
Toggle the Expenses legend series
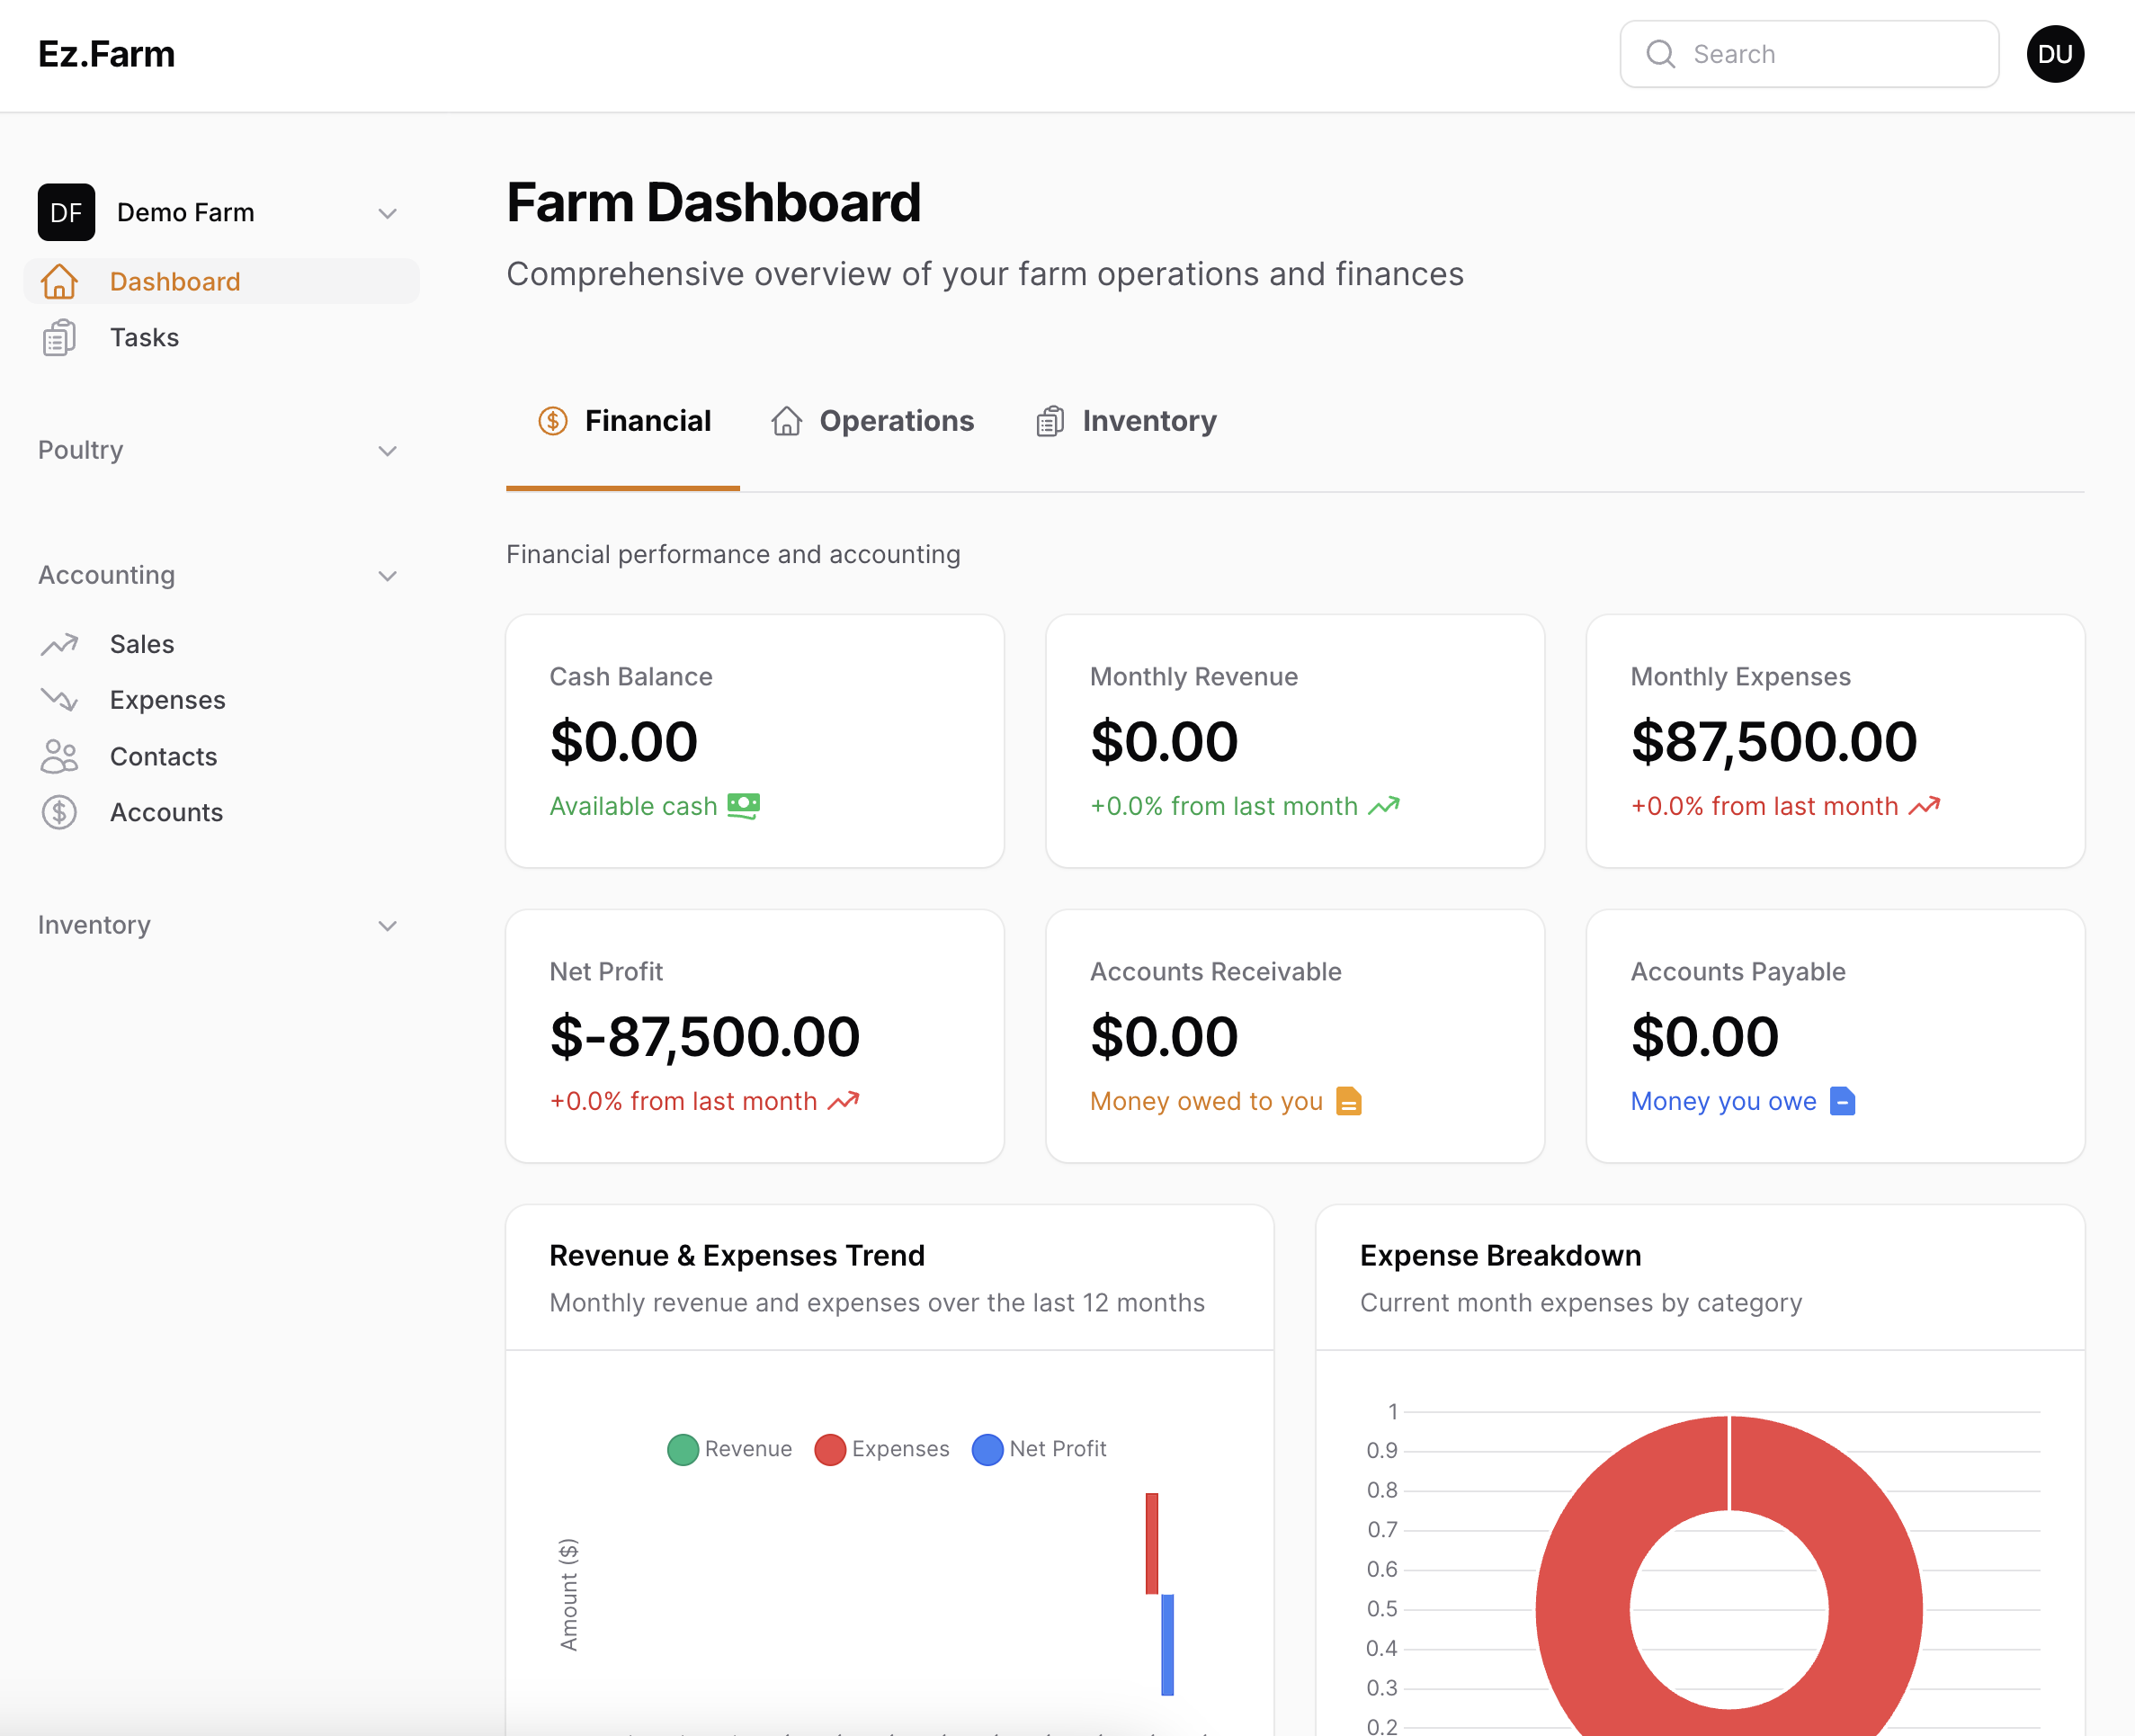881,1449
